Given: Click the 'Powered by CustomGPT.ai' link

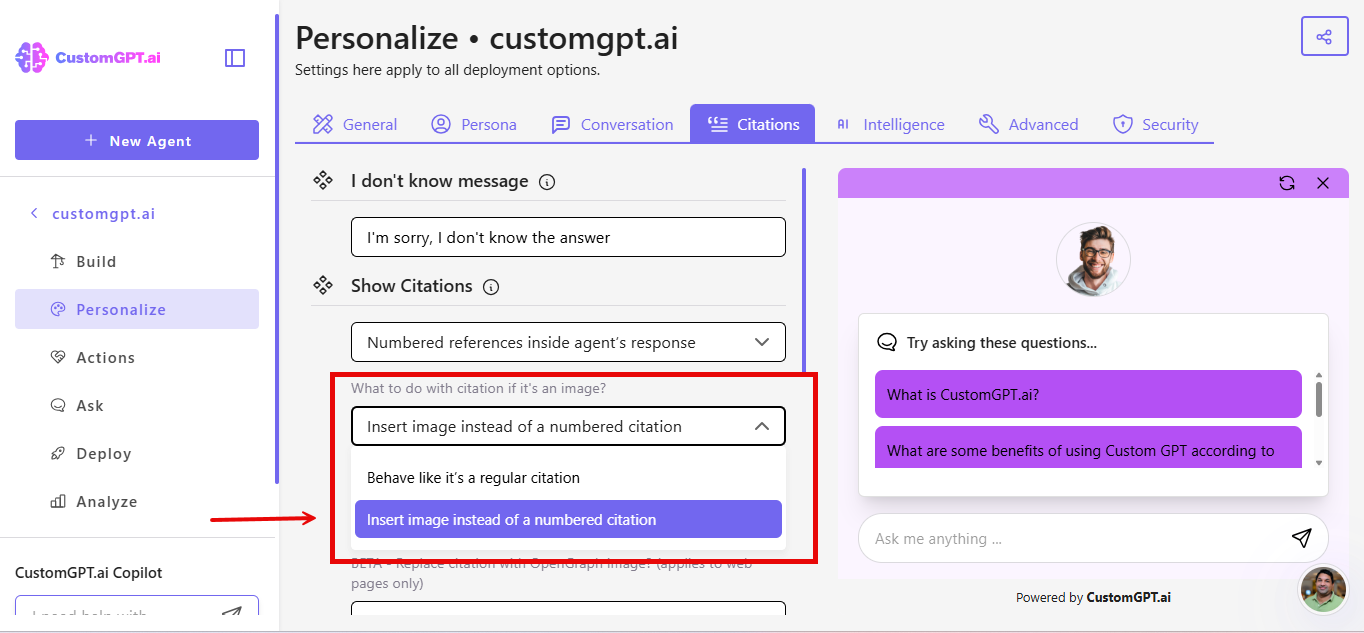Looking at the screenshot, I should point(1093,596).
